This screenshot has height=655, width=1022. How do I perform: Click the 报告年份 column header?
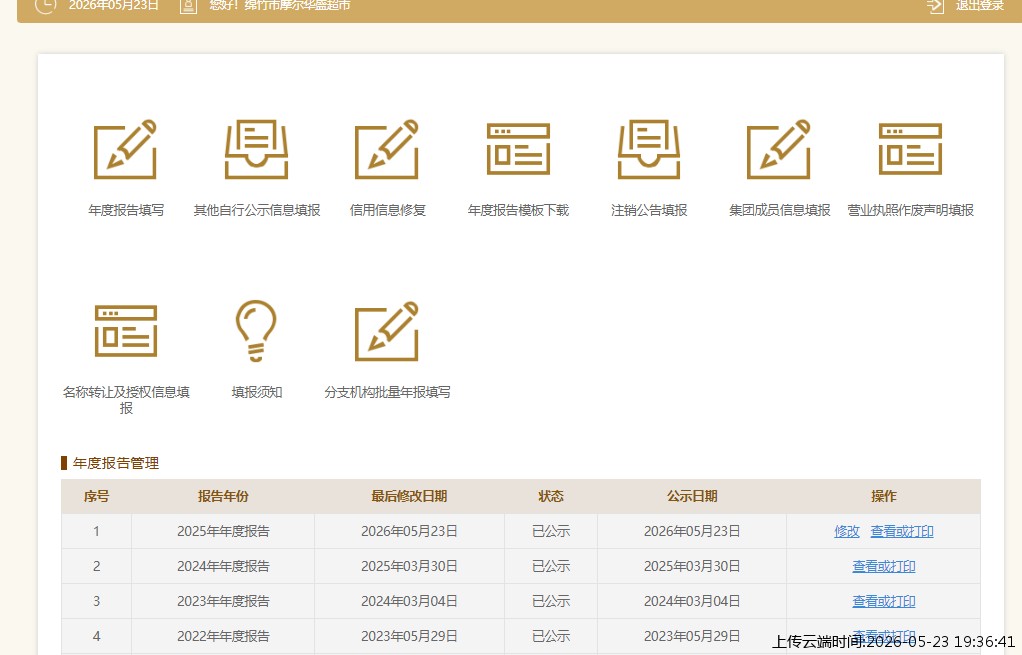(223, 496)
